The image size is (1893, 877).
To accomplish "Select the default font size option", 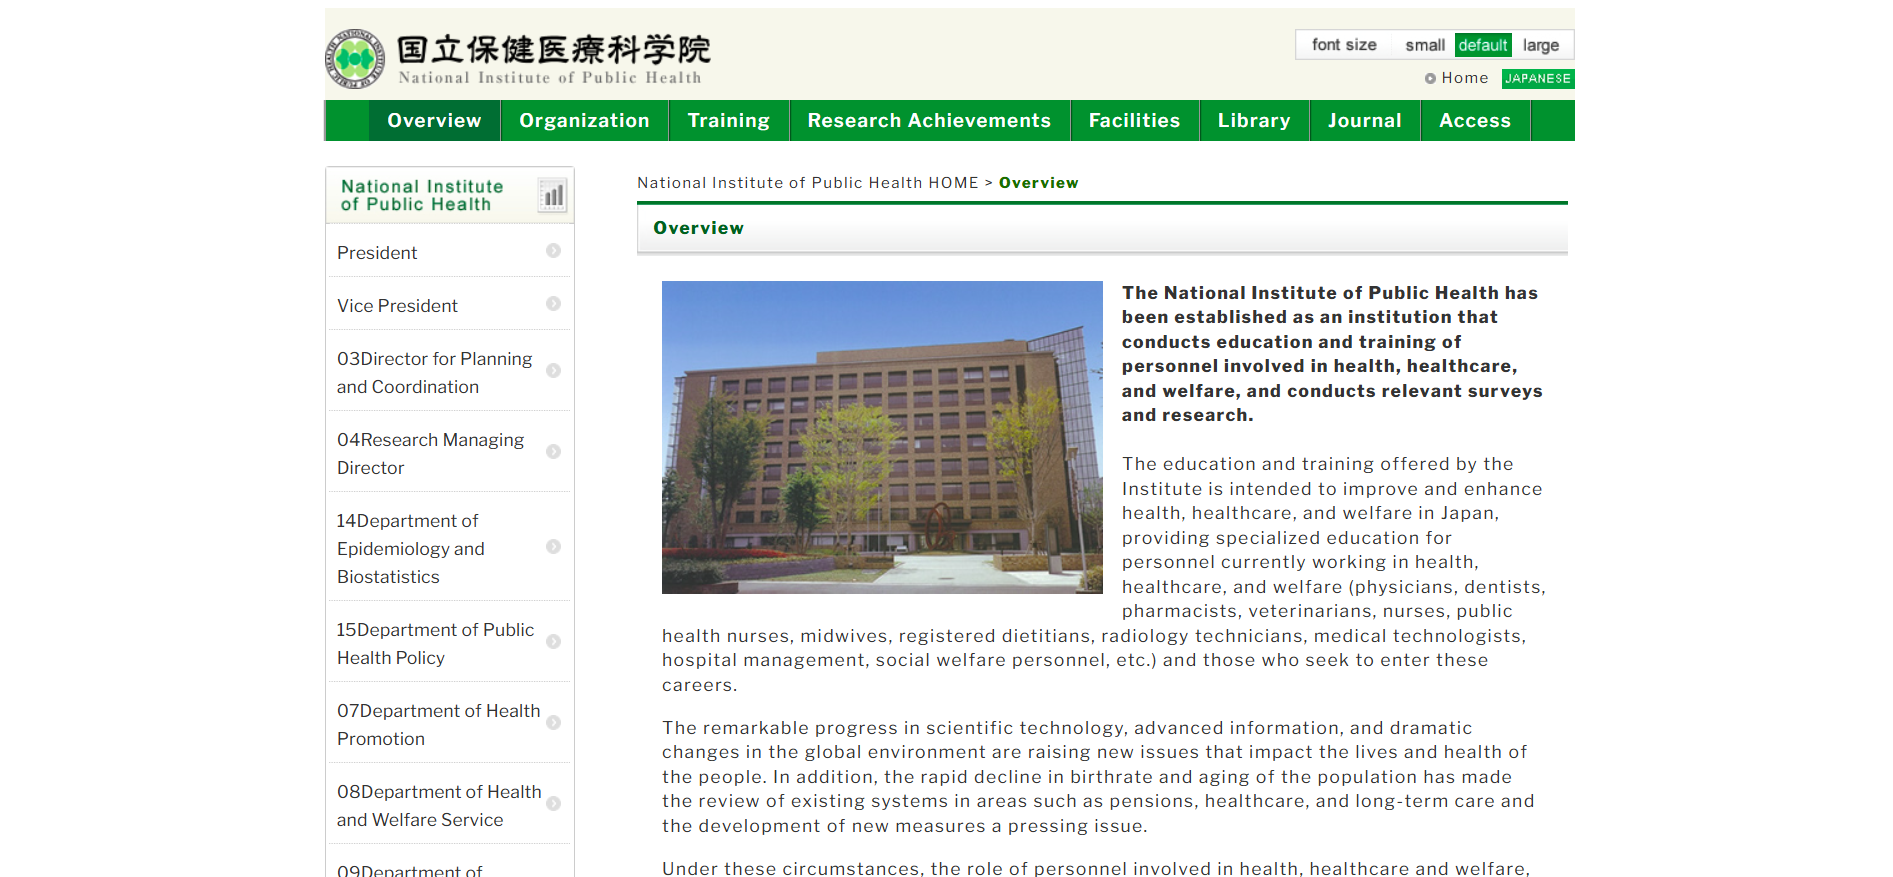I will [x=1482, y=45].
